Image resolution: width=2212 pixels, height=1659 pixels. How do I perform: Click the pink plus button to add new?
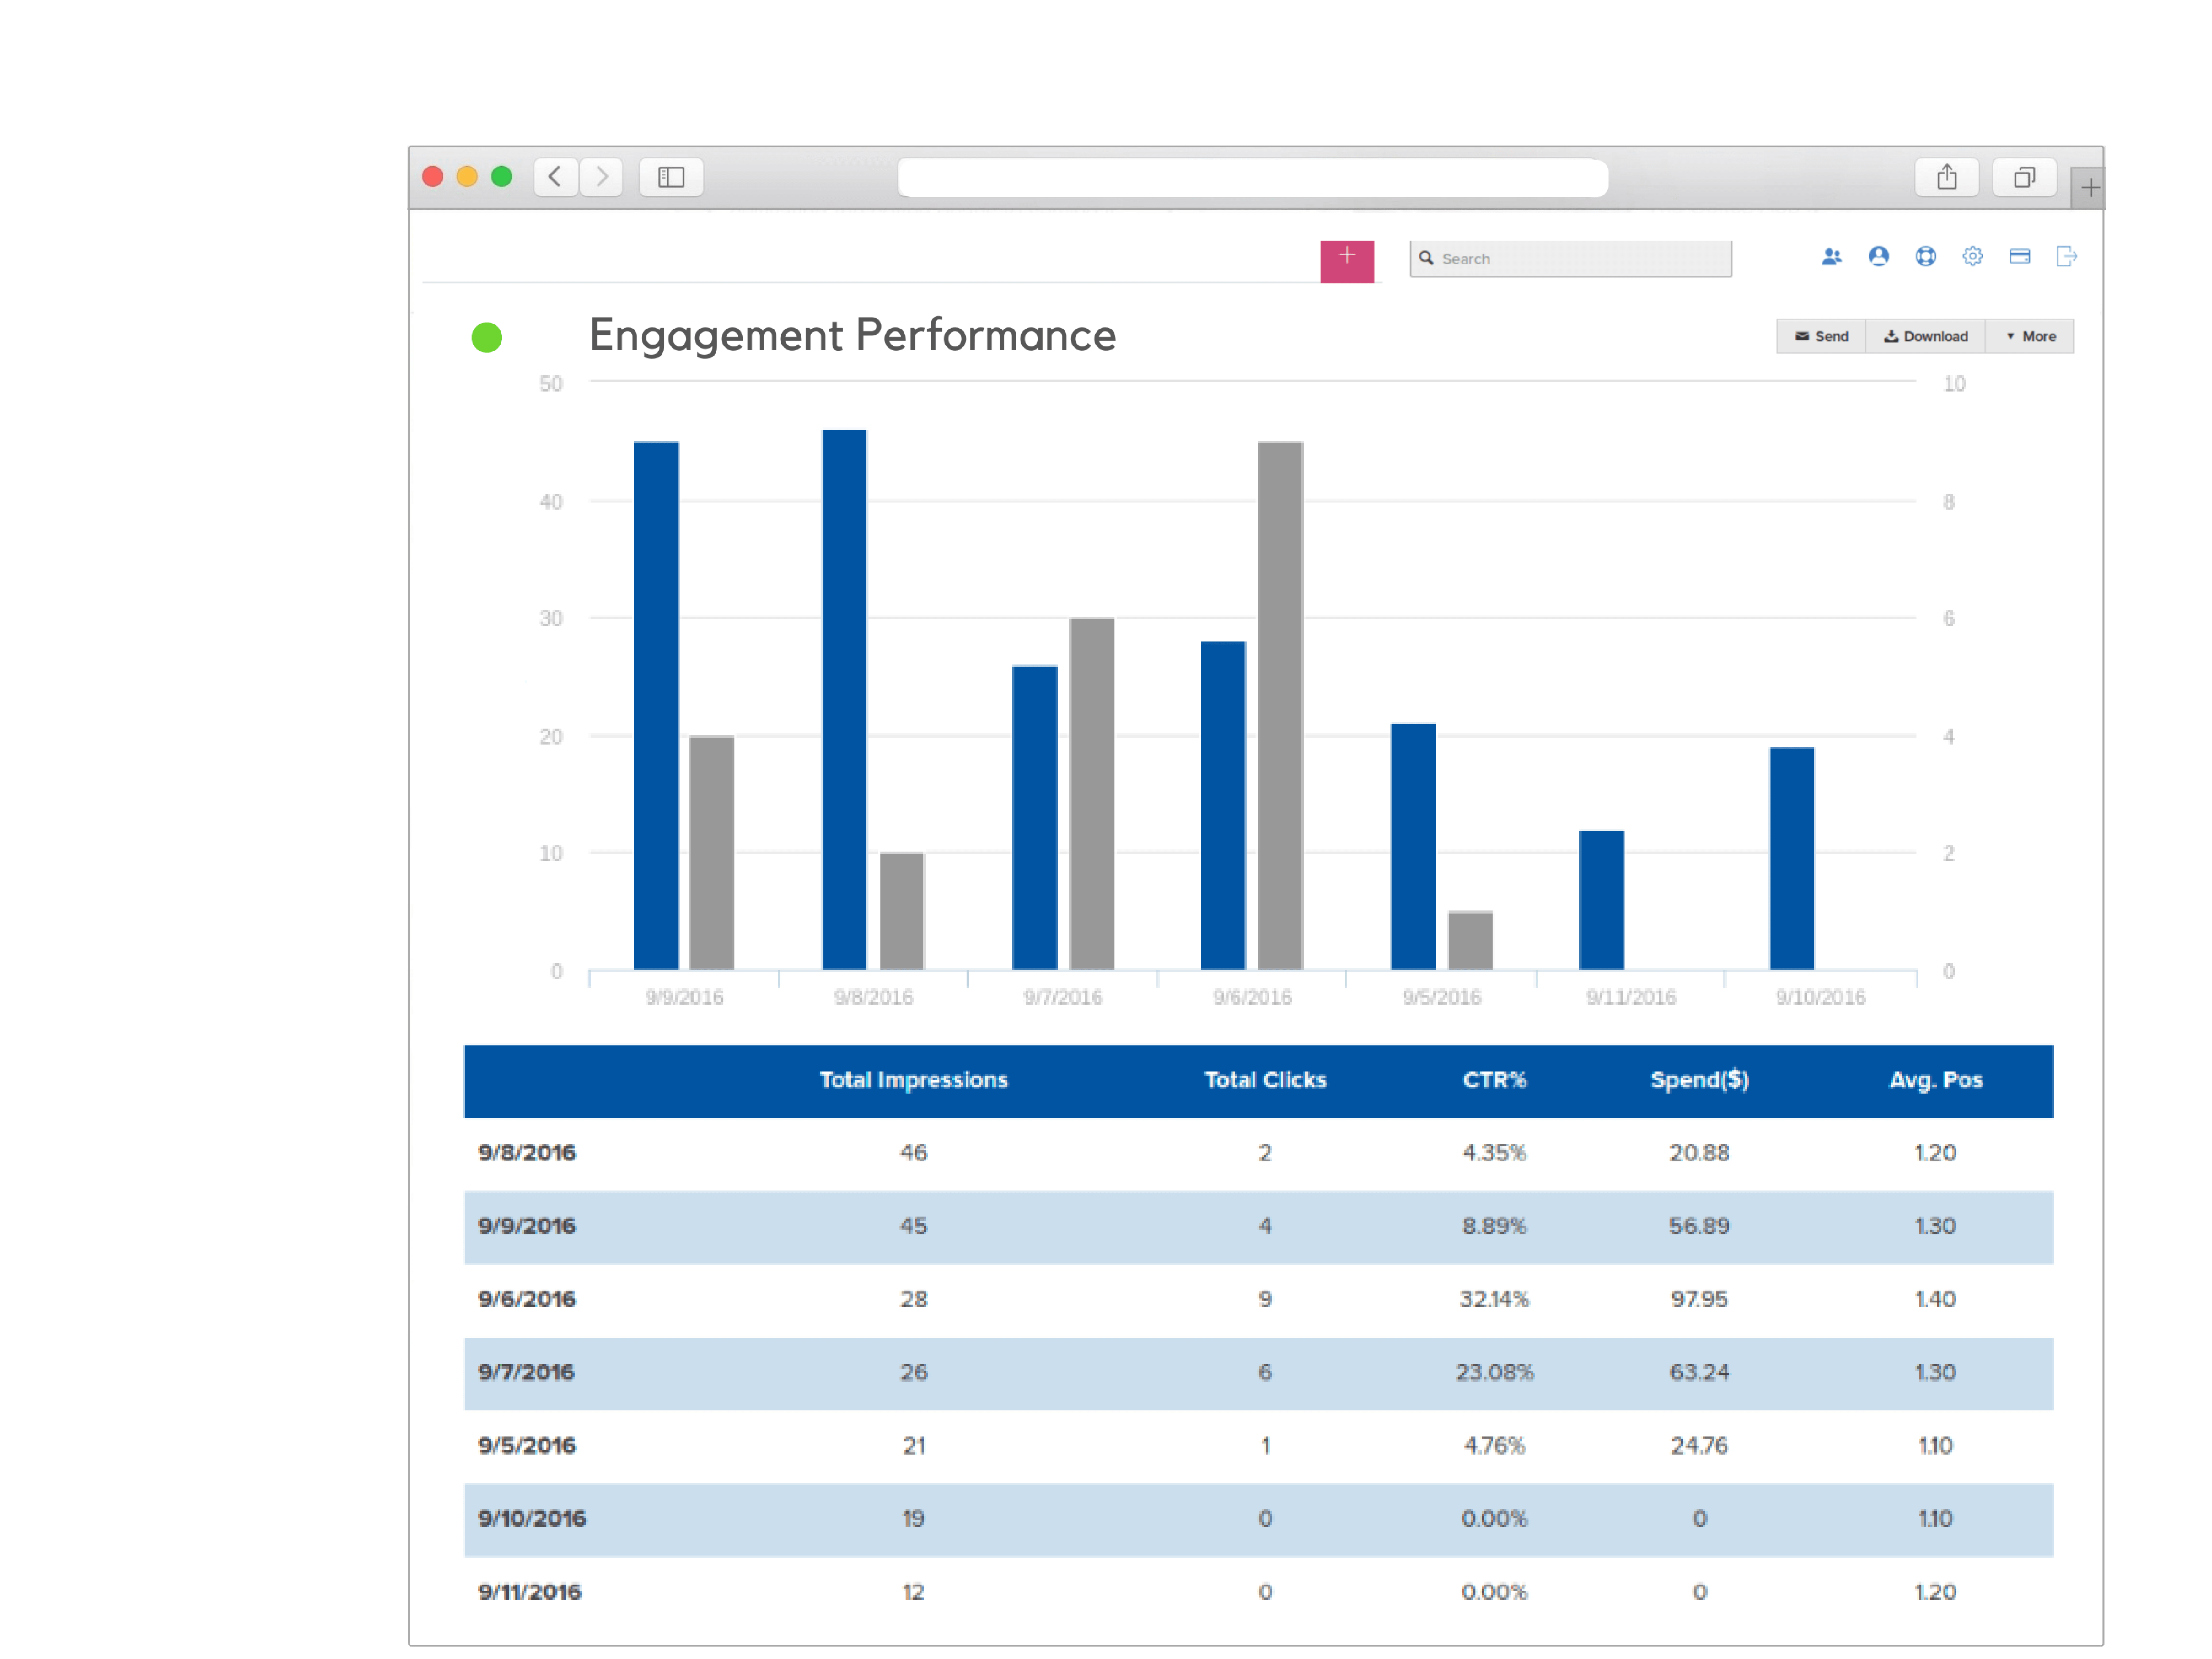point(1347,260)
